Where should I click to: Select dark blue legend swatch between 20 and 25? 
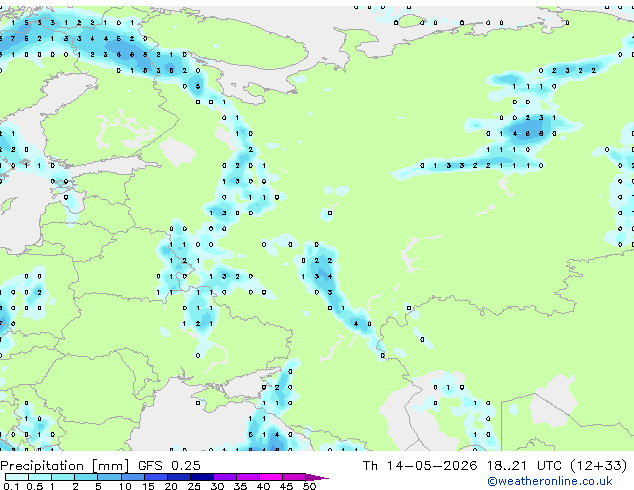tap(179, 477)
